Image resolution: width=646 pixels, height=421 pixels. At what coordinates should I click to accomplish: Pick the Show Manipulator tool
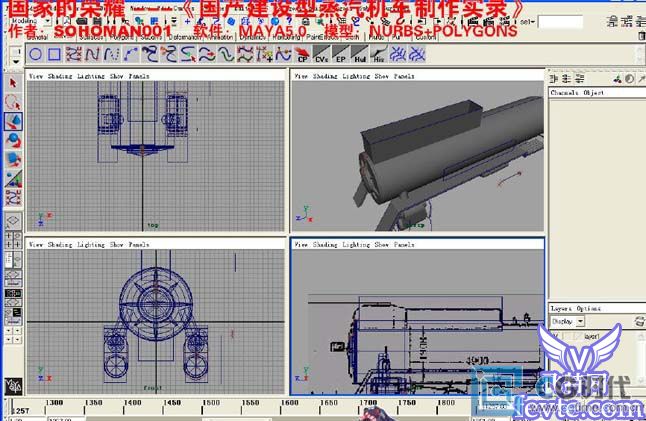pyautogui.click(x=13, y=179)
